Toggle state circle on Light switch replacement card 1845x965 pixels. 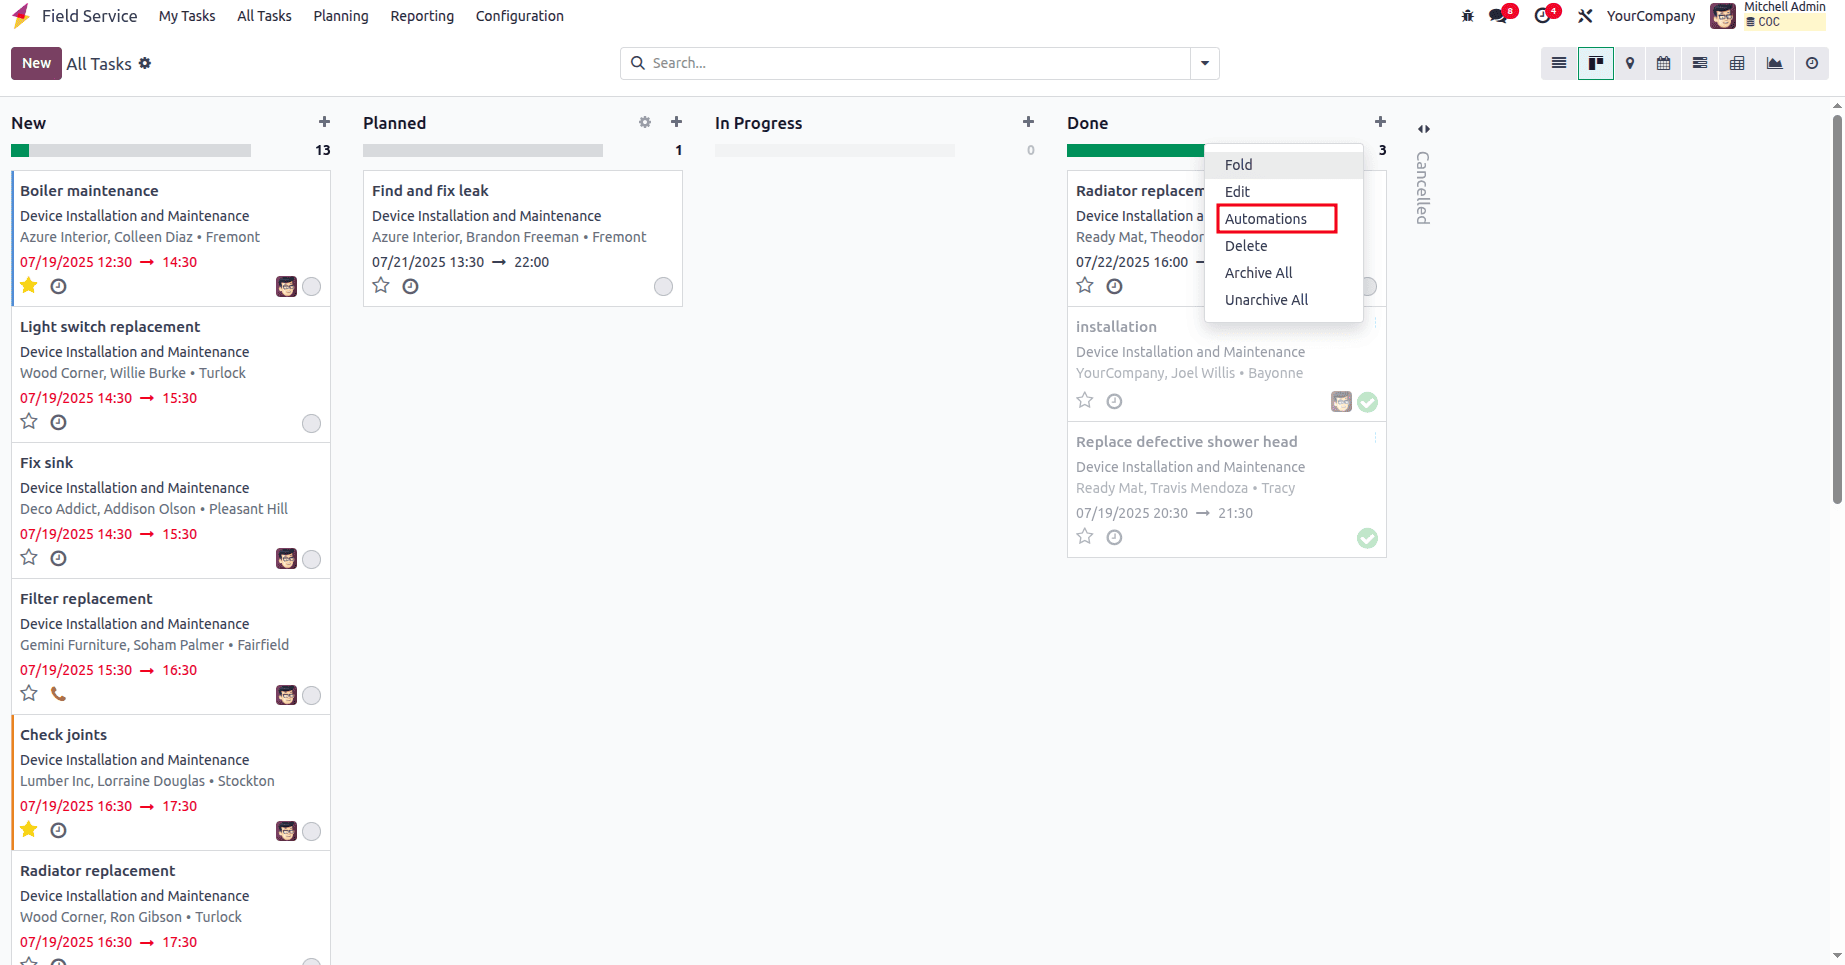tap(312, 423)
